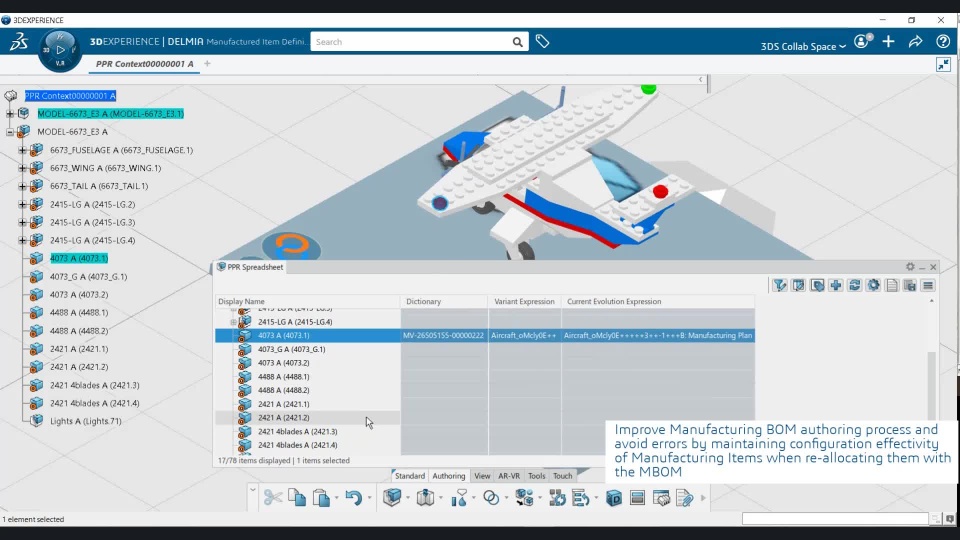Click the Cut scissors icon
This screenshot has height=540, width=960.
pos(272,498)
